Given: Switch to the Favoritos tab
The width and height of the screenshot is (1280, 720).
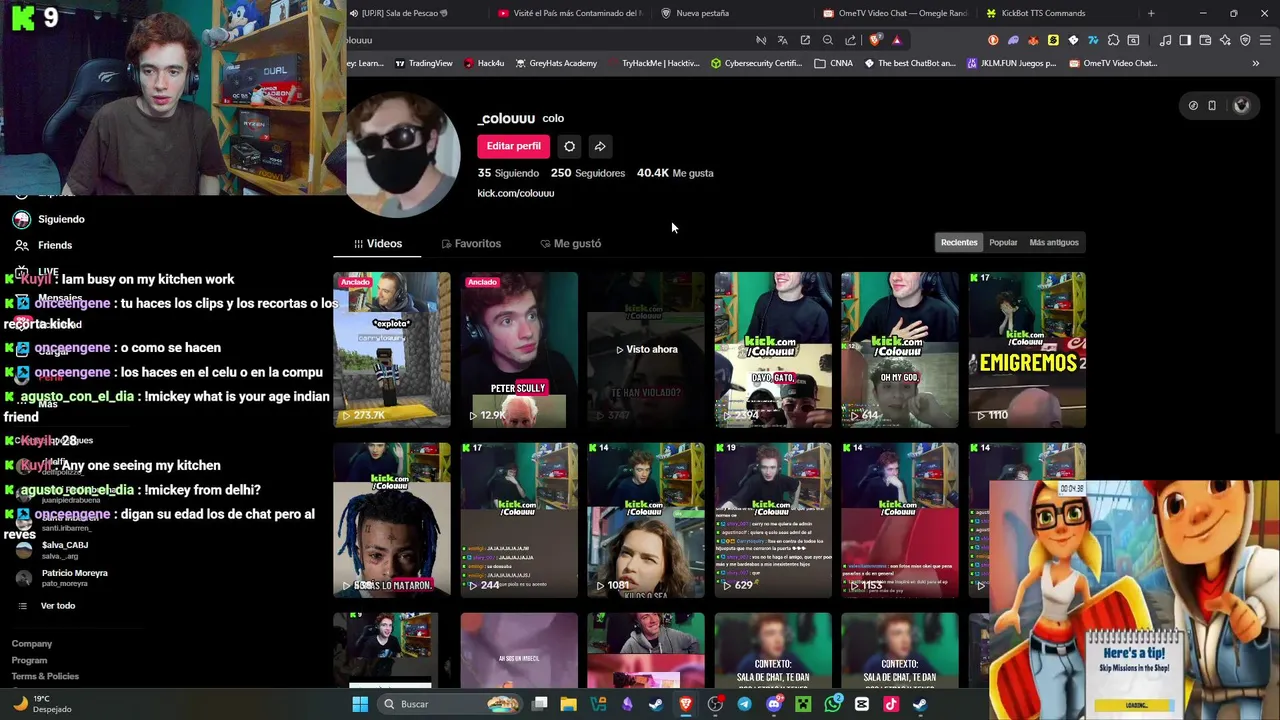Looking at the screenshot, I should click(471, 243).
